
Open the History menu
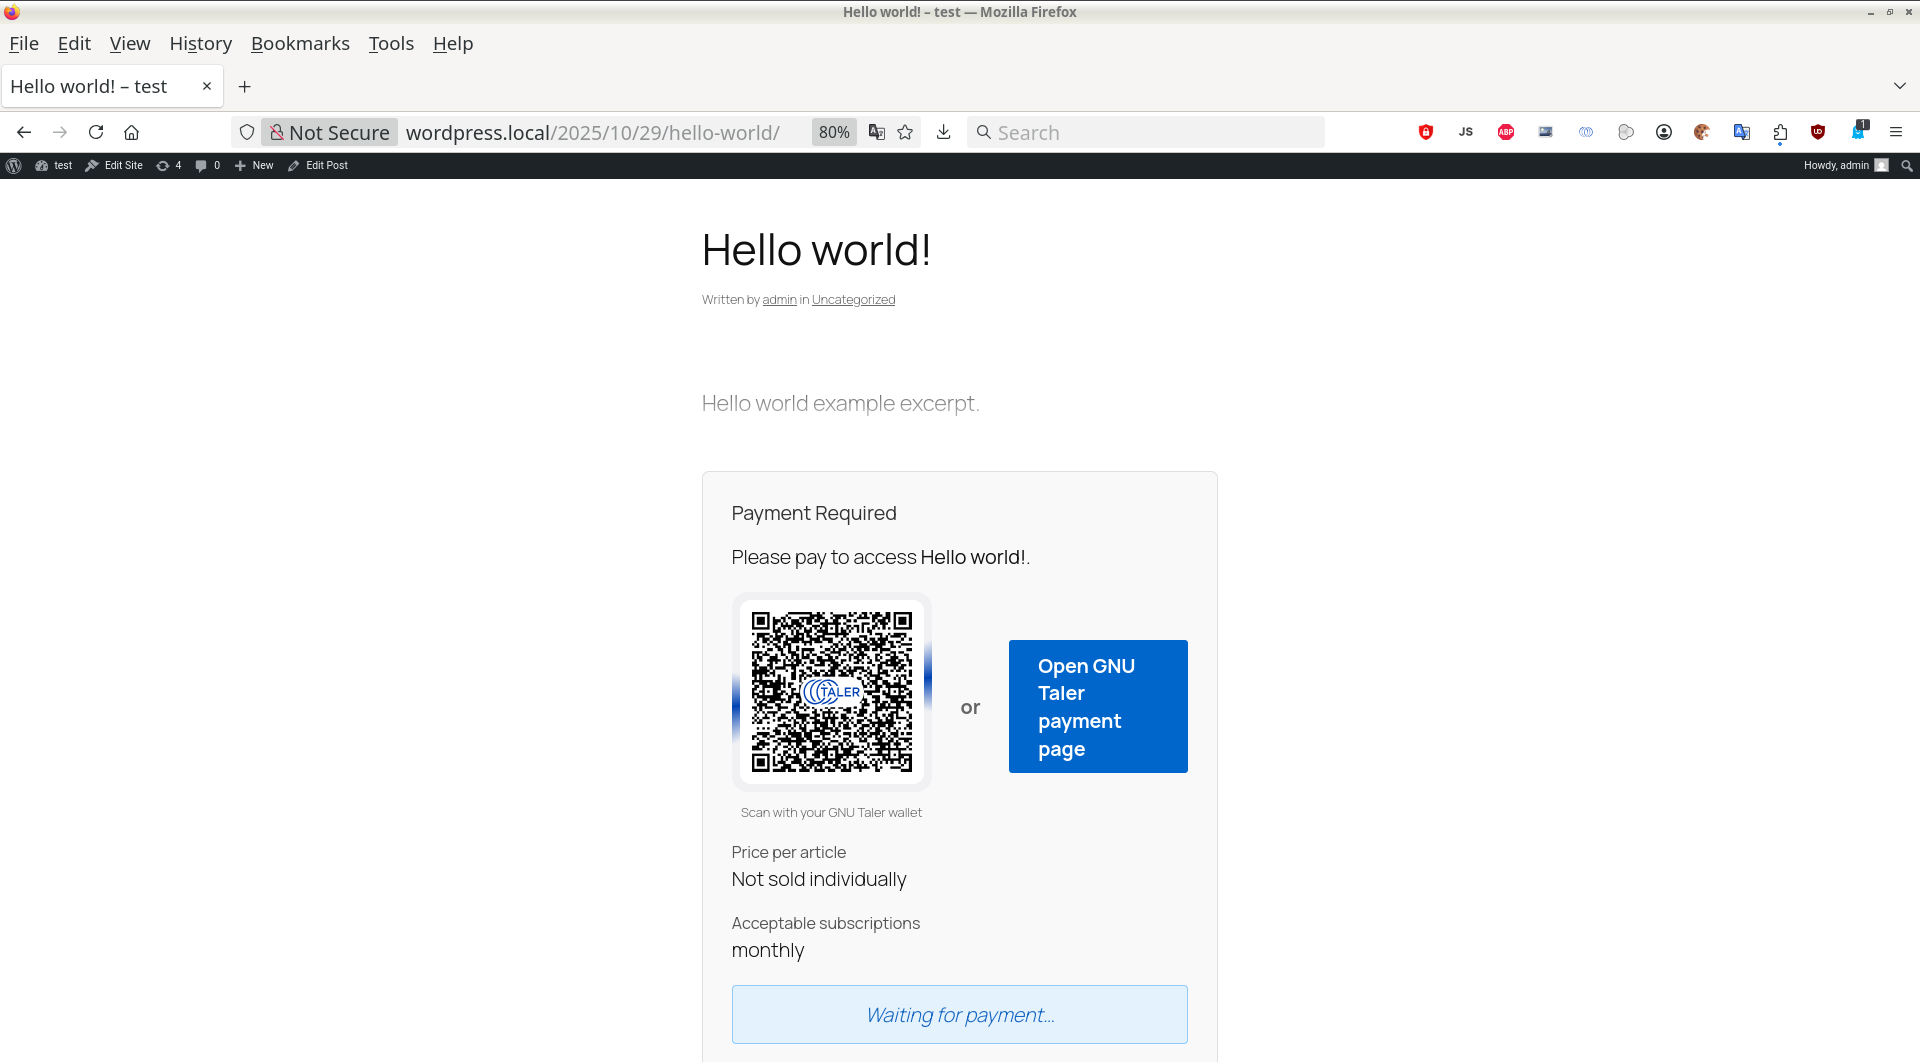[x=201, y=44]
